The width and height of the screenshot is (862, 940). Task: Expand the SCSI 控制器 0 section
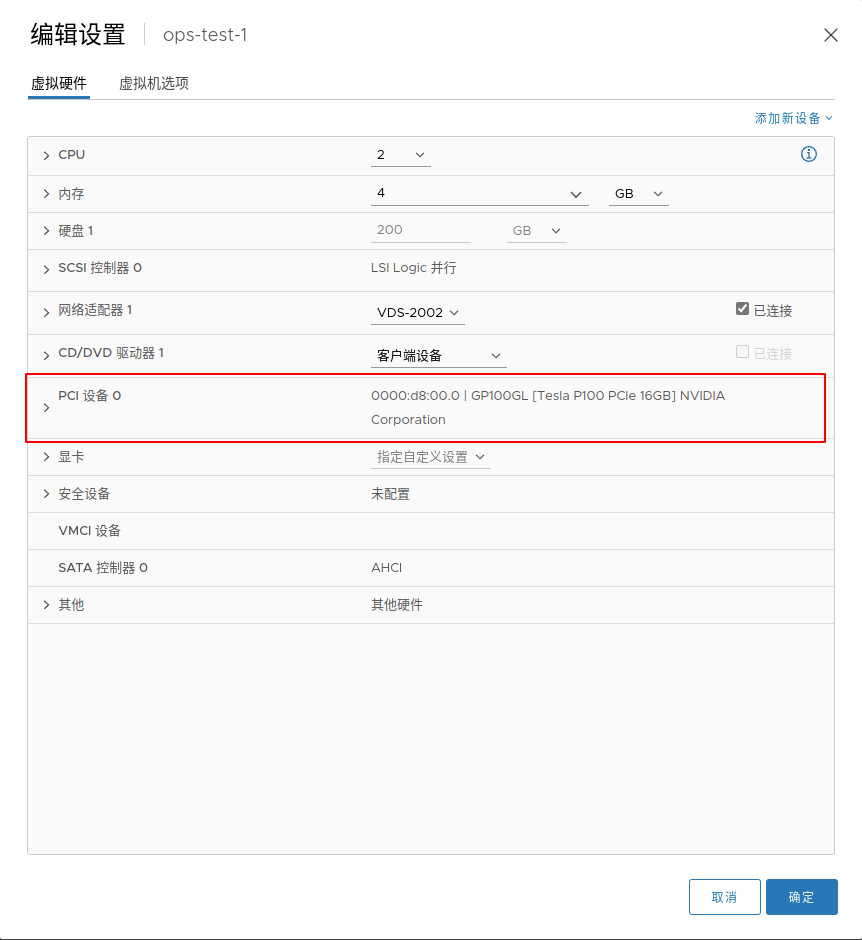pos(46,269)
